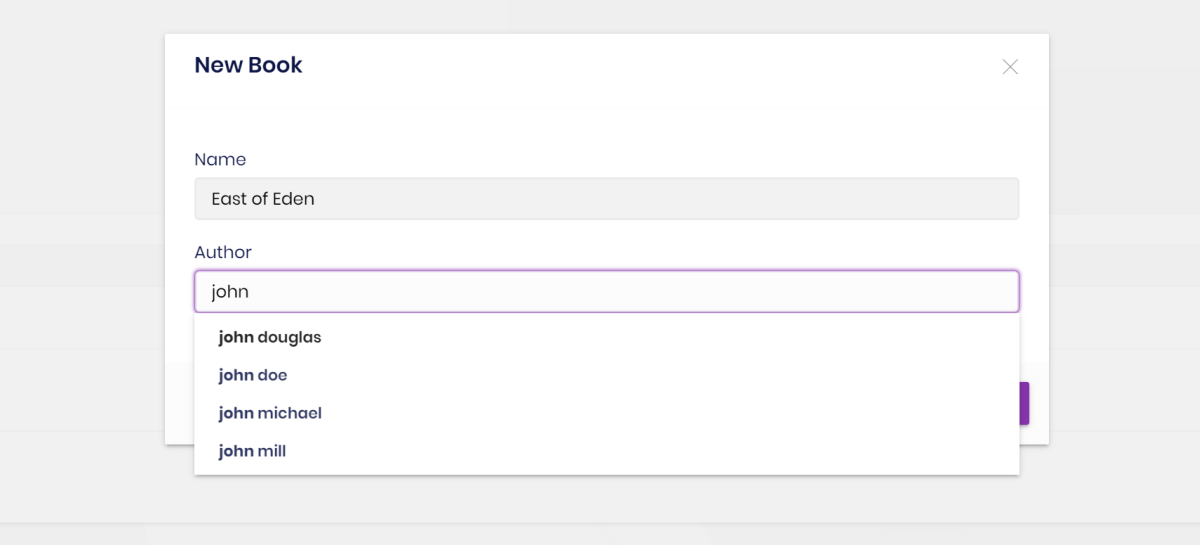
Task: Click the "Name" field label
Action: 220,160
